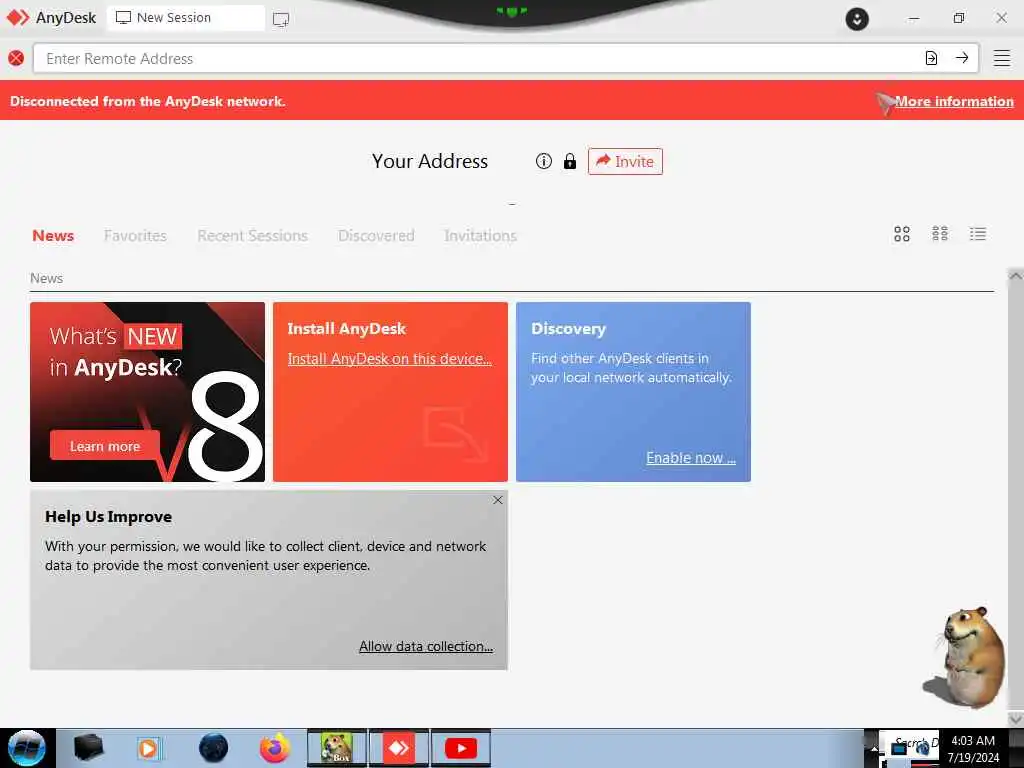Click the connect arrow icon
Image resolution: width=1024 pixels, height=768 pixels.
click(x=961, y=58)
